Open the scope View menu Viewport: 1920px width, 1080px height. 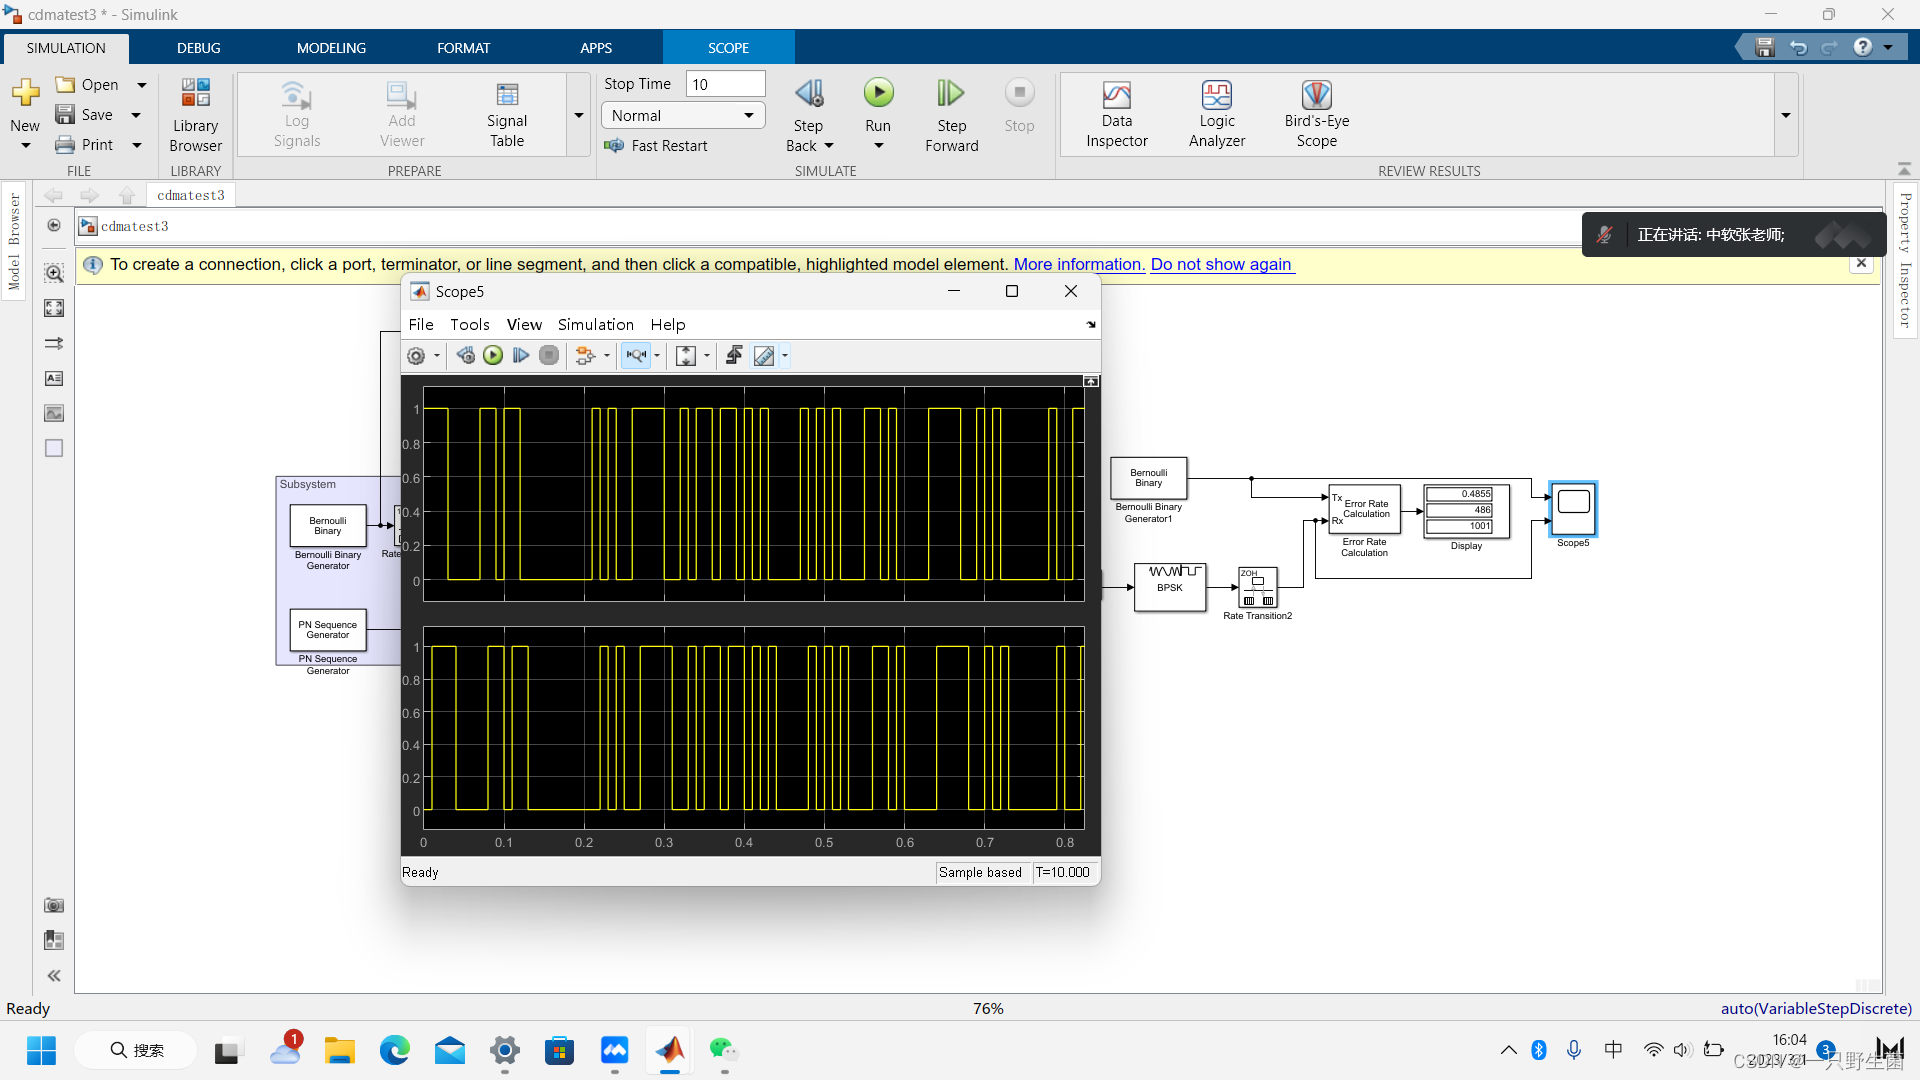tap(523, 325)
